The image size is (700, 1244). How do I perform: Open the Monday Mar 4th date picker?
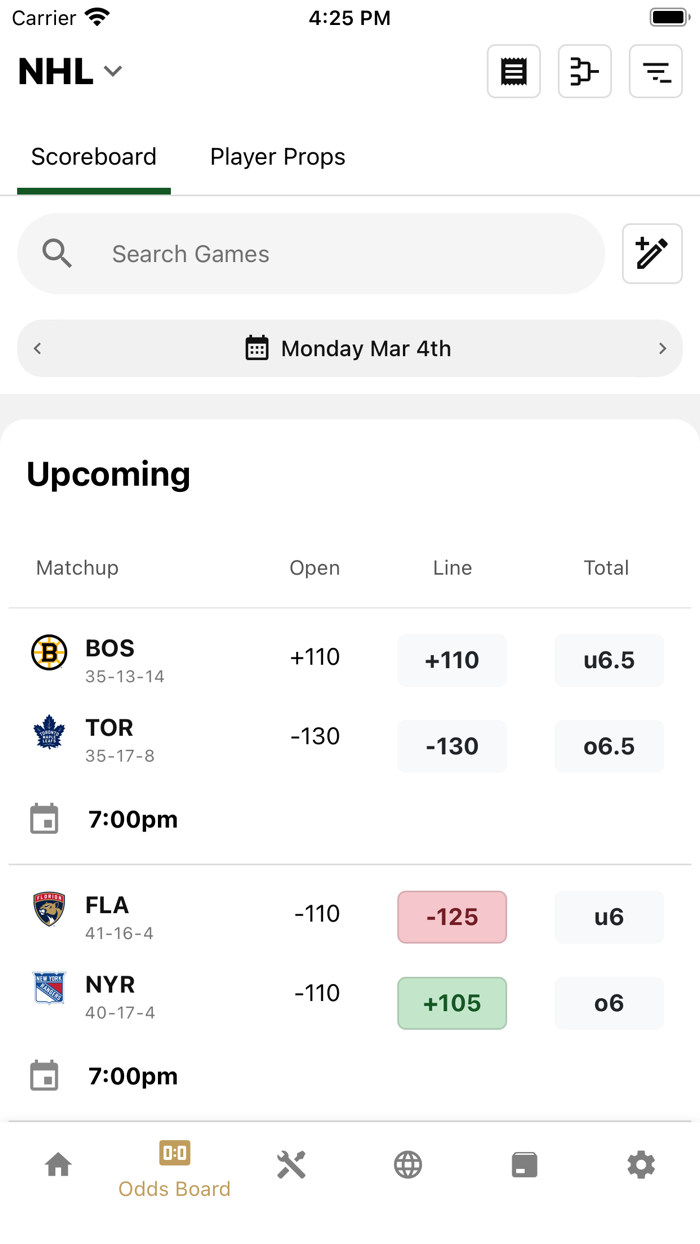349,348
